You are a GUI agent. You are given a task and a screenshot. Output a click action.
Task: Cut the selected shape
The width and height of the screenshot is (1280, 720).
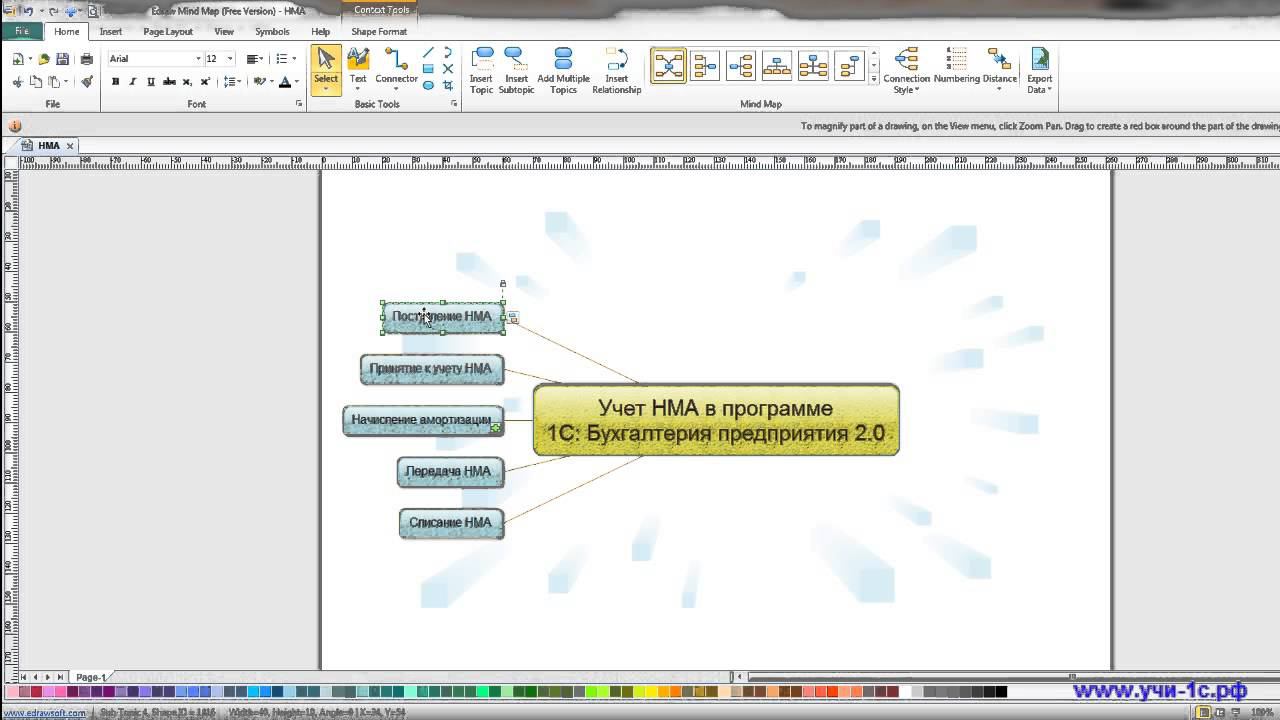[x=18, y=82]
